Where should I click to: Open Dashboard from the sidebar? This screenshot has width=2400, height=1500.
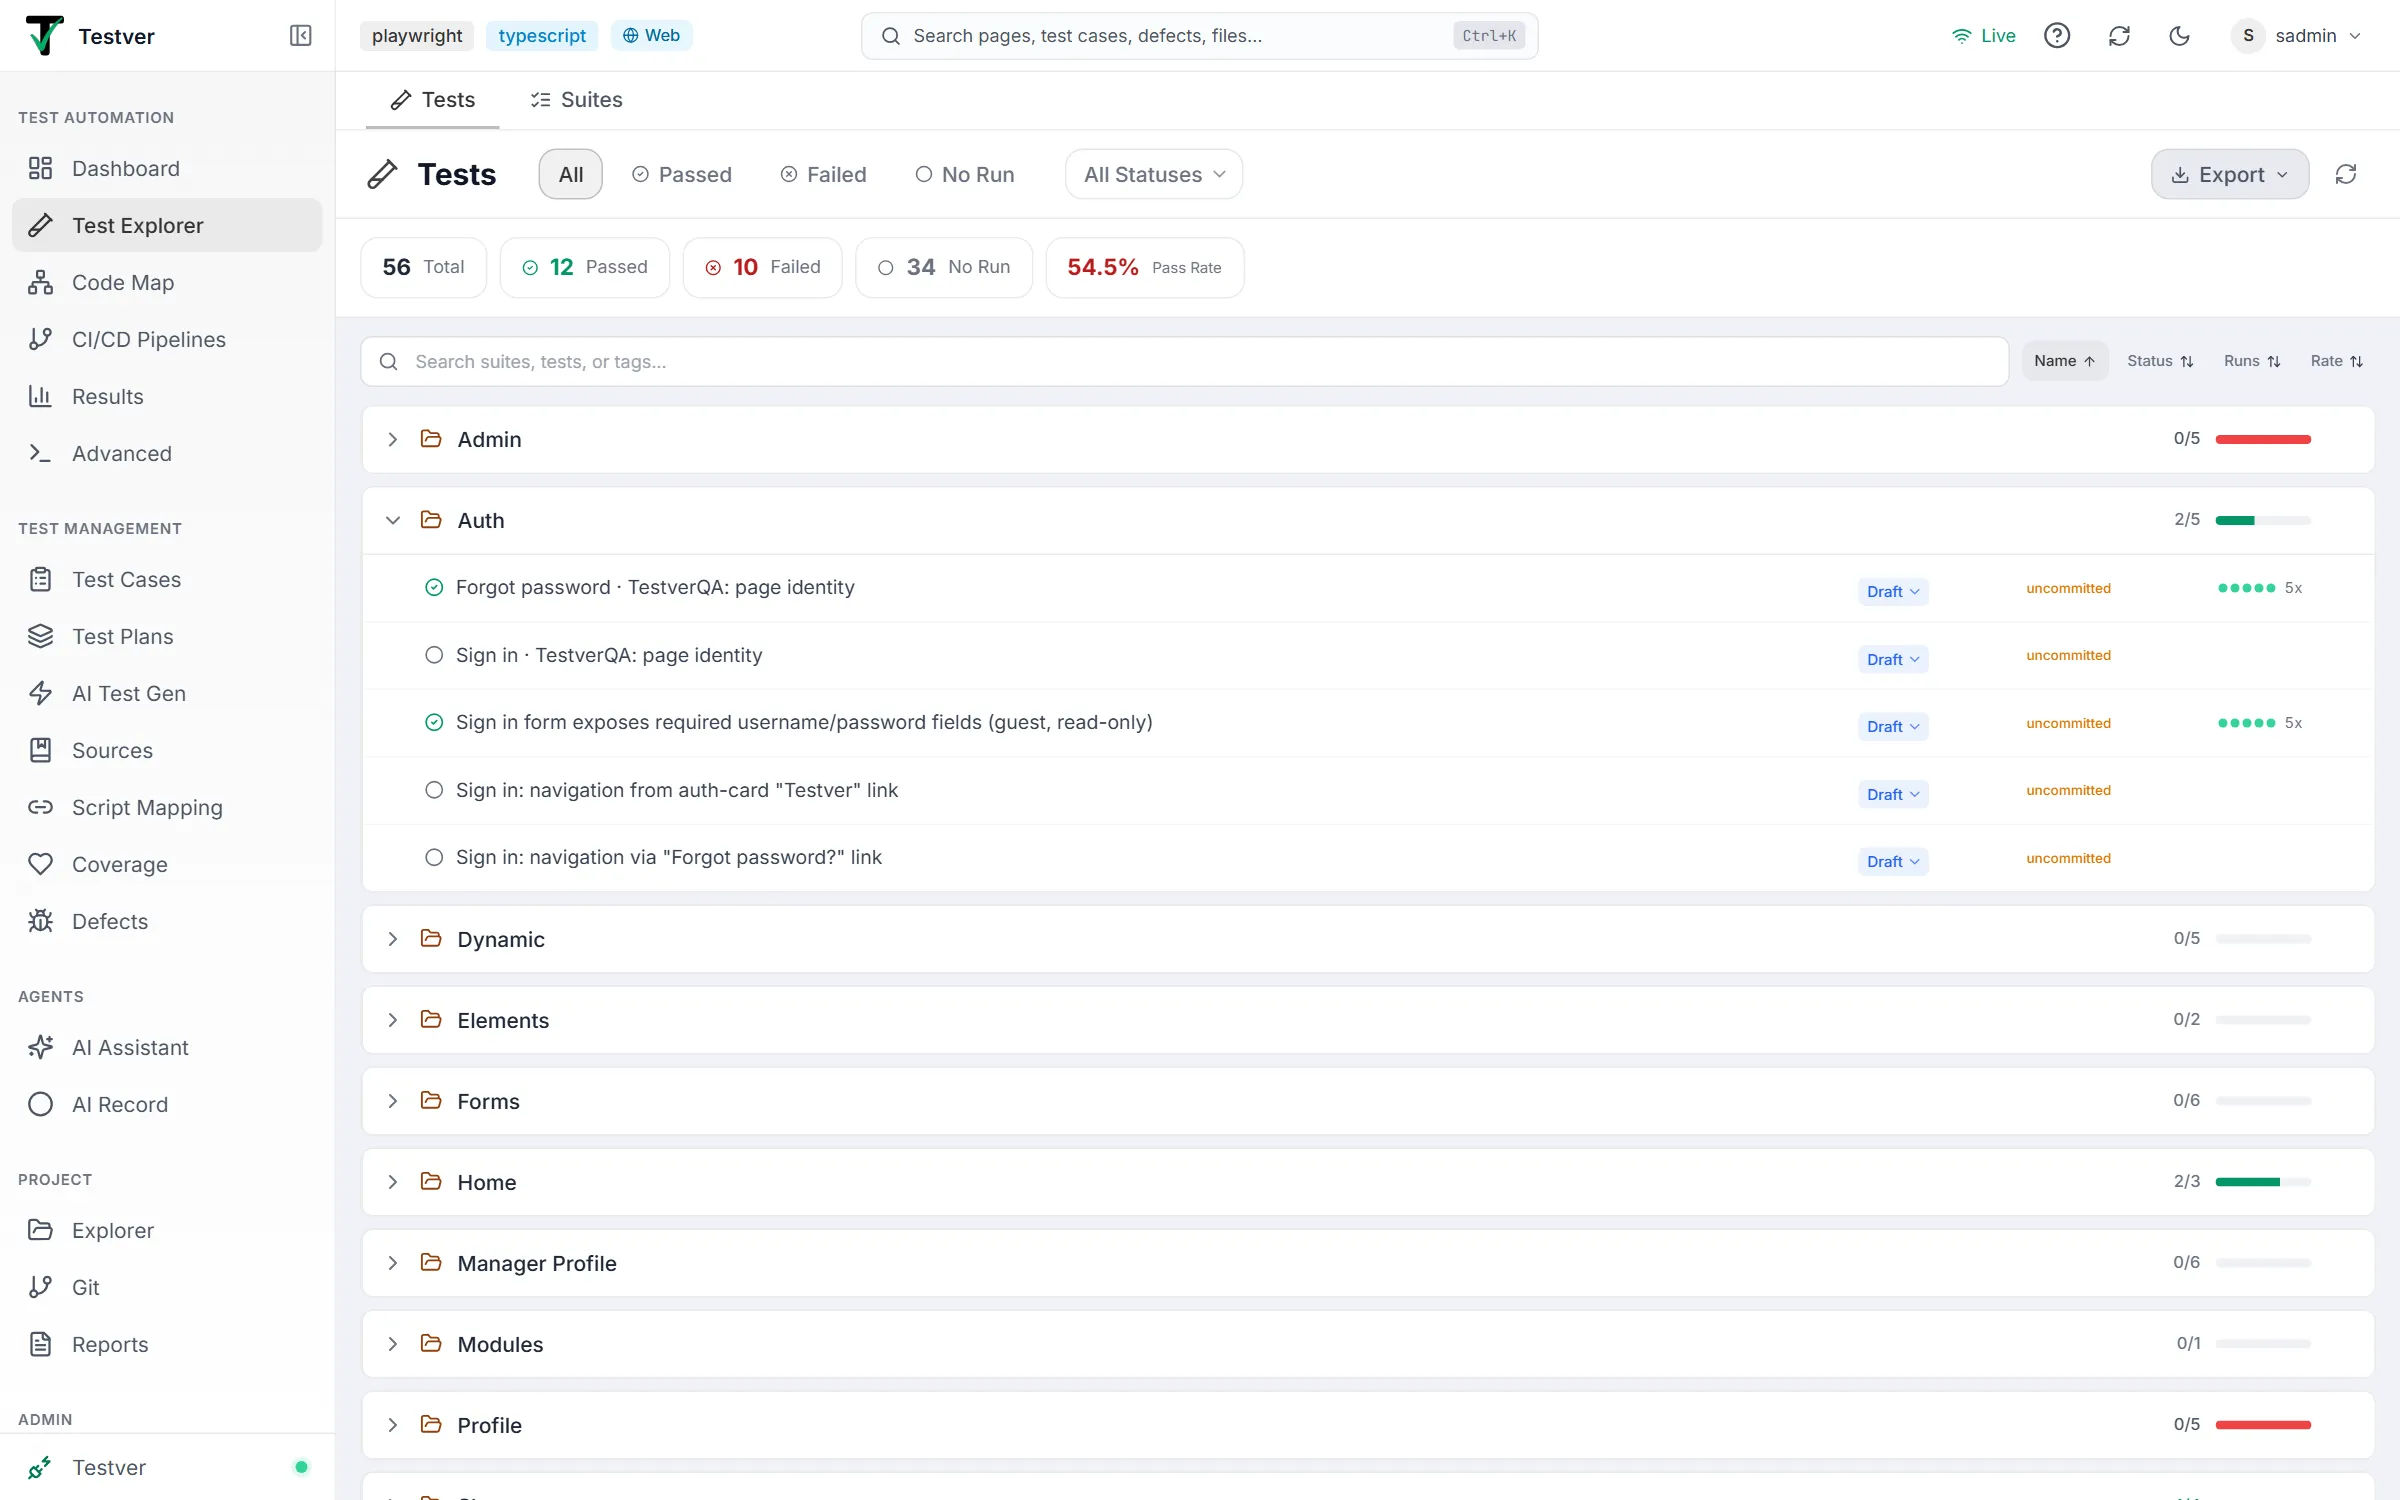coord(167,168)
